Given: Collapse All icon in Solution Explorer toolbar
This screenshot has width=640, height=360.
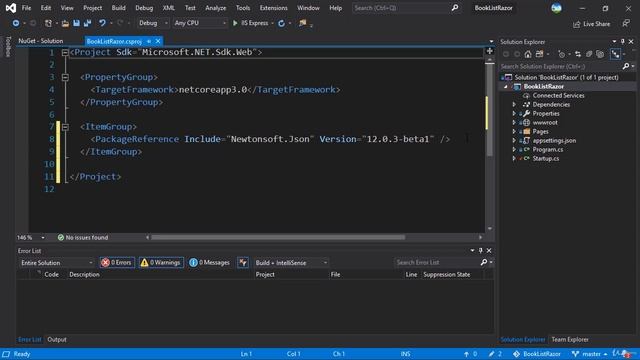Looking at the screenshot, I should point(589,54).
